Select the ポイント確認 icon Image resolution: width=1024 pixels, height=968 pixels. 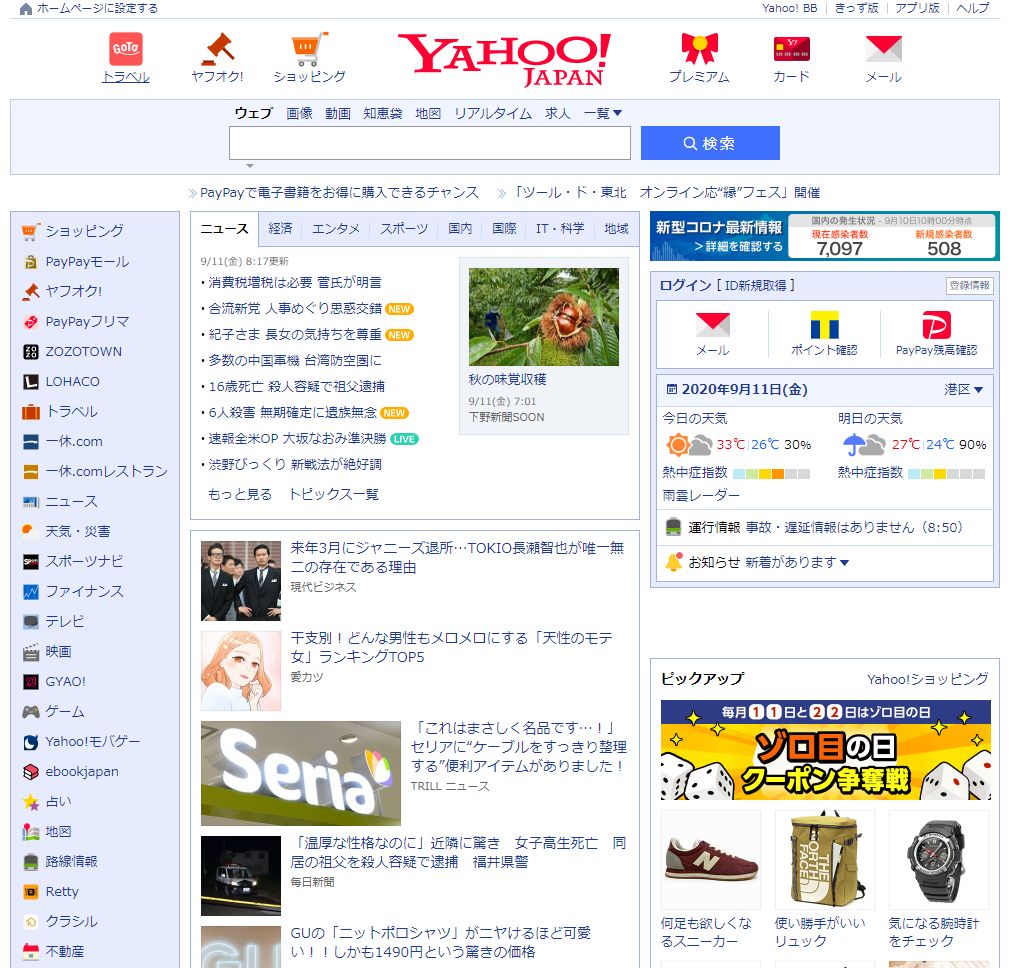coord(823,323)
